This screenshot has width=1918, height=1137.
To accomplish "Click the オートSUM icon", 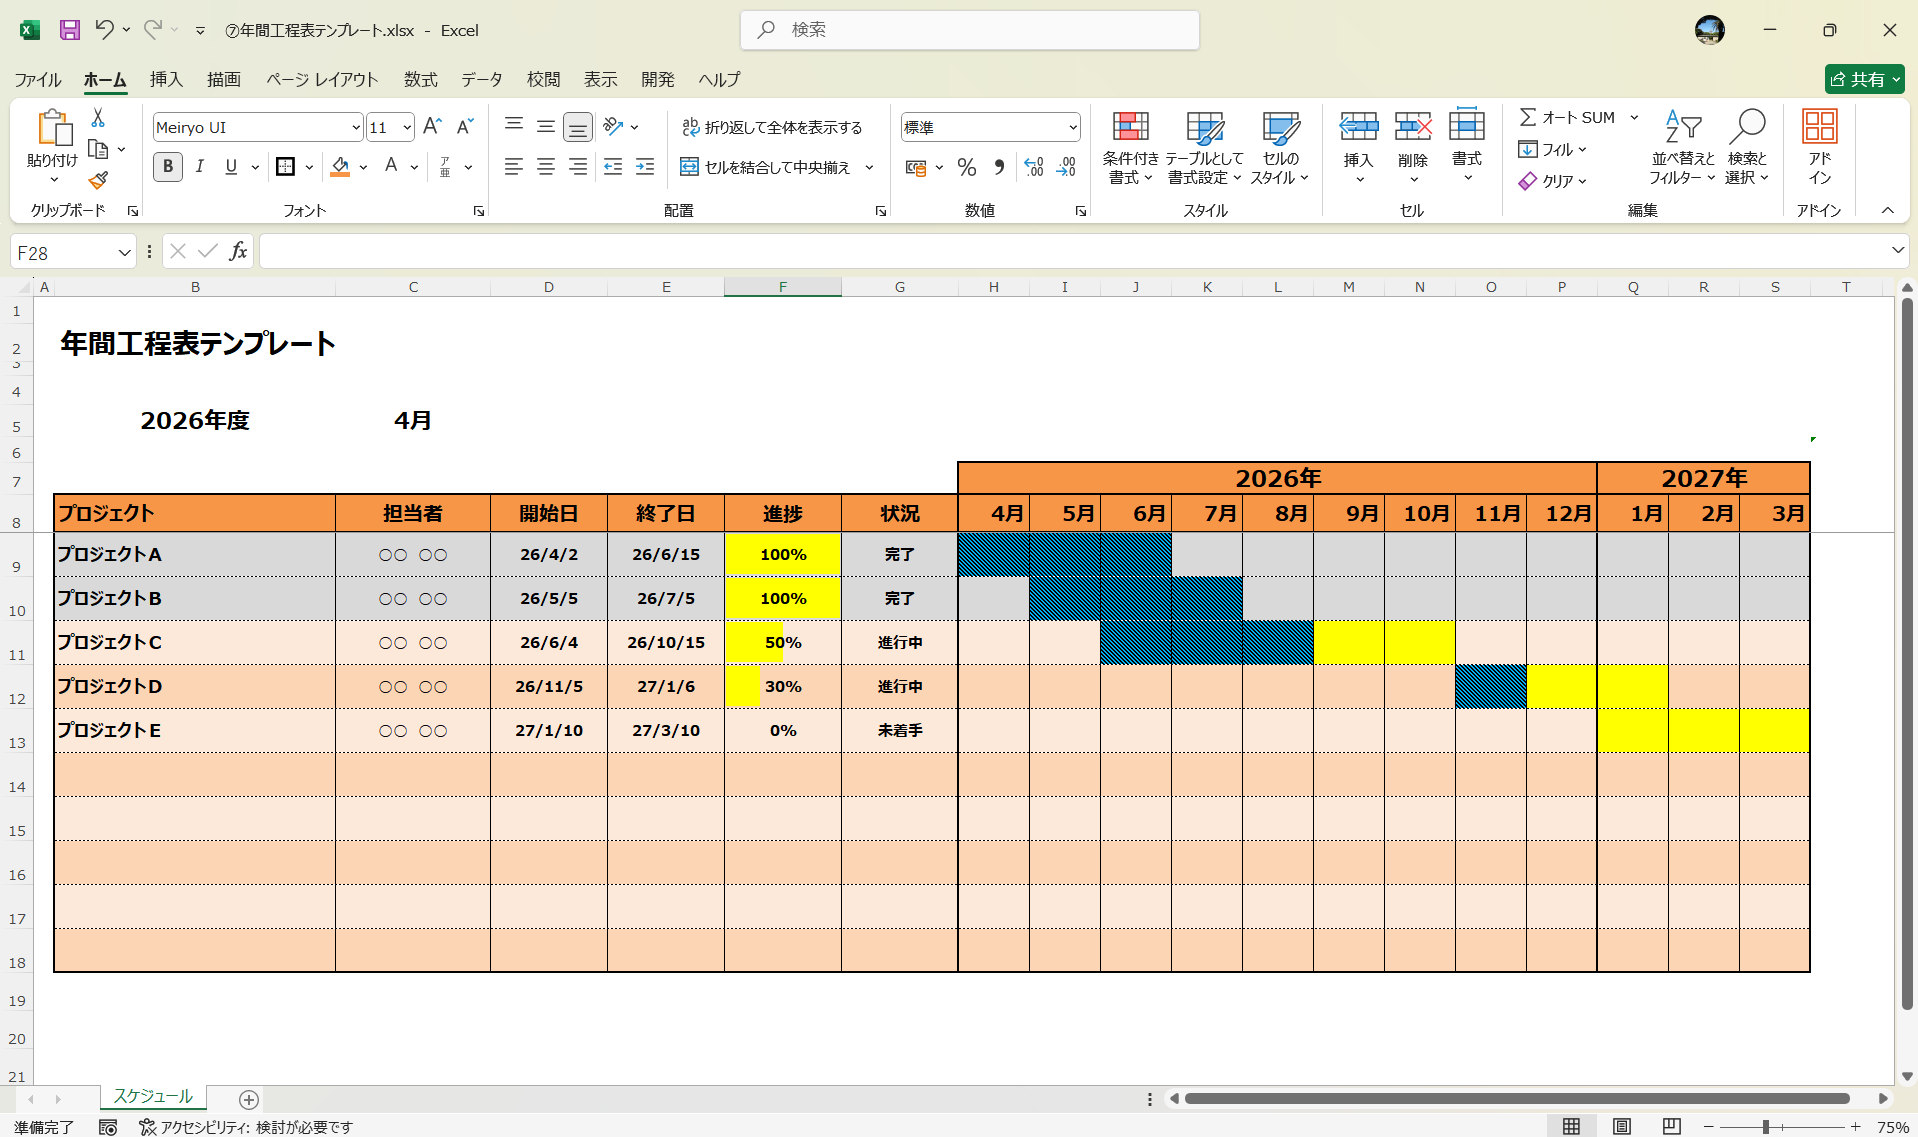I will click(1529, 116).
